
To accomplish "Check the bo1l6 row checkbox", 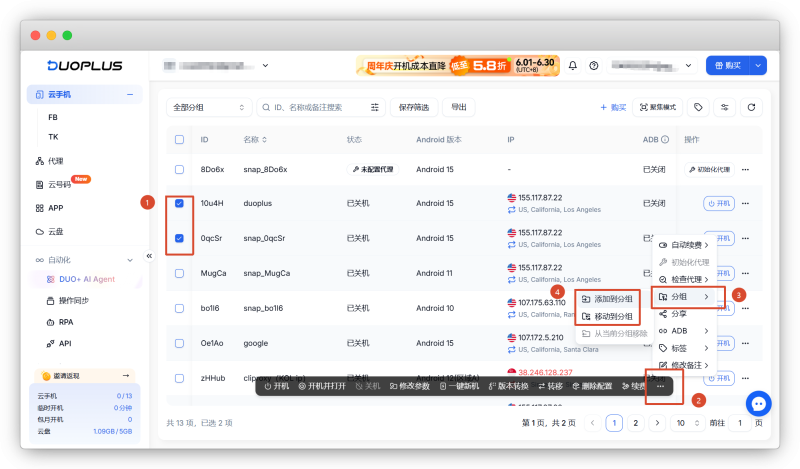I will [x=179, y=308].
